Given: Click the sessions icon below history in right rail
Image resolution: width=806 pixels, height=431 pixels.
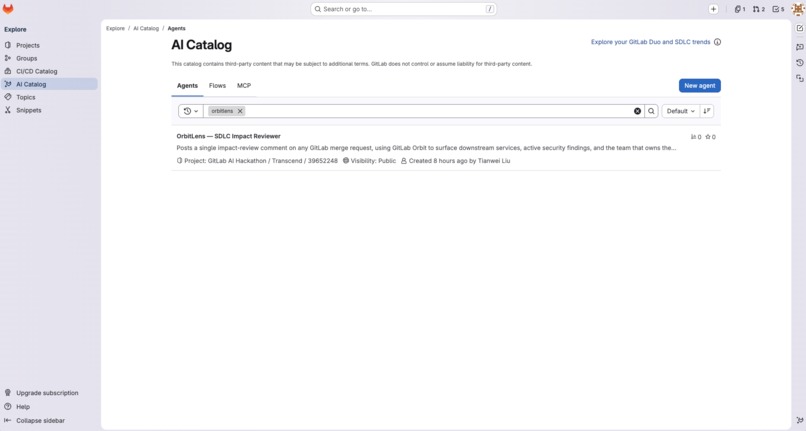Looking at the screenshot, I should pos(799,78).
